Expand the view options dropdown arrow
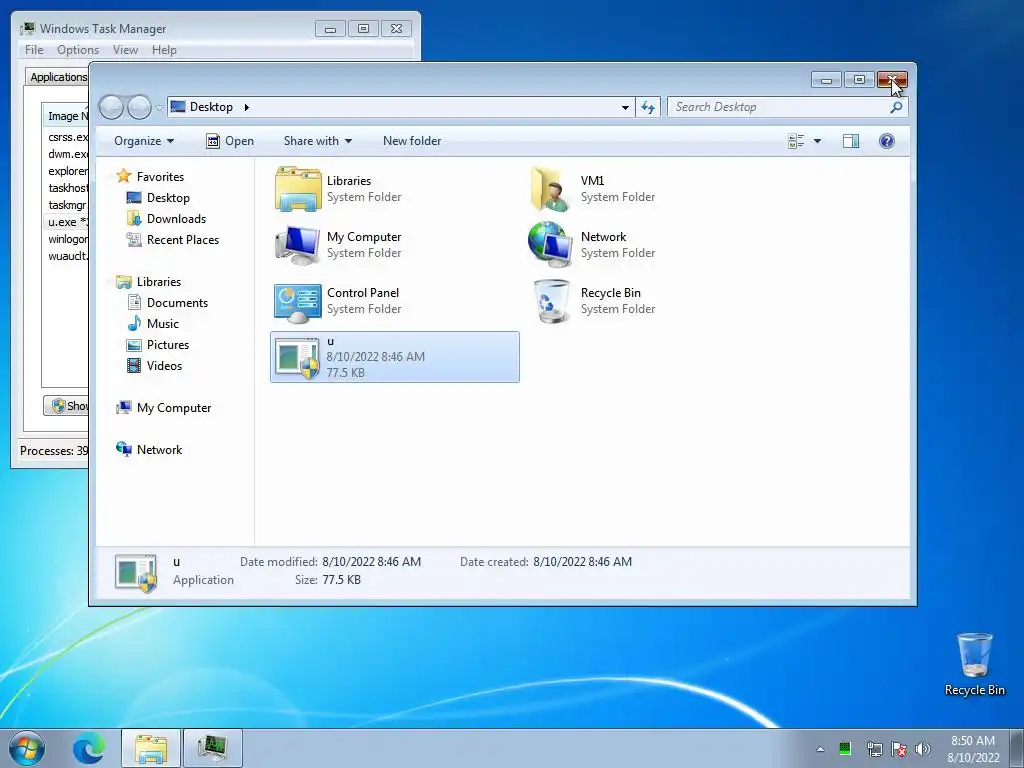 [x=817, y=141]
